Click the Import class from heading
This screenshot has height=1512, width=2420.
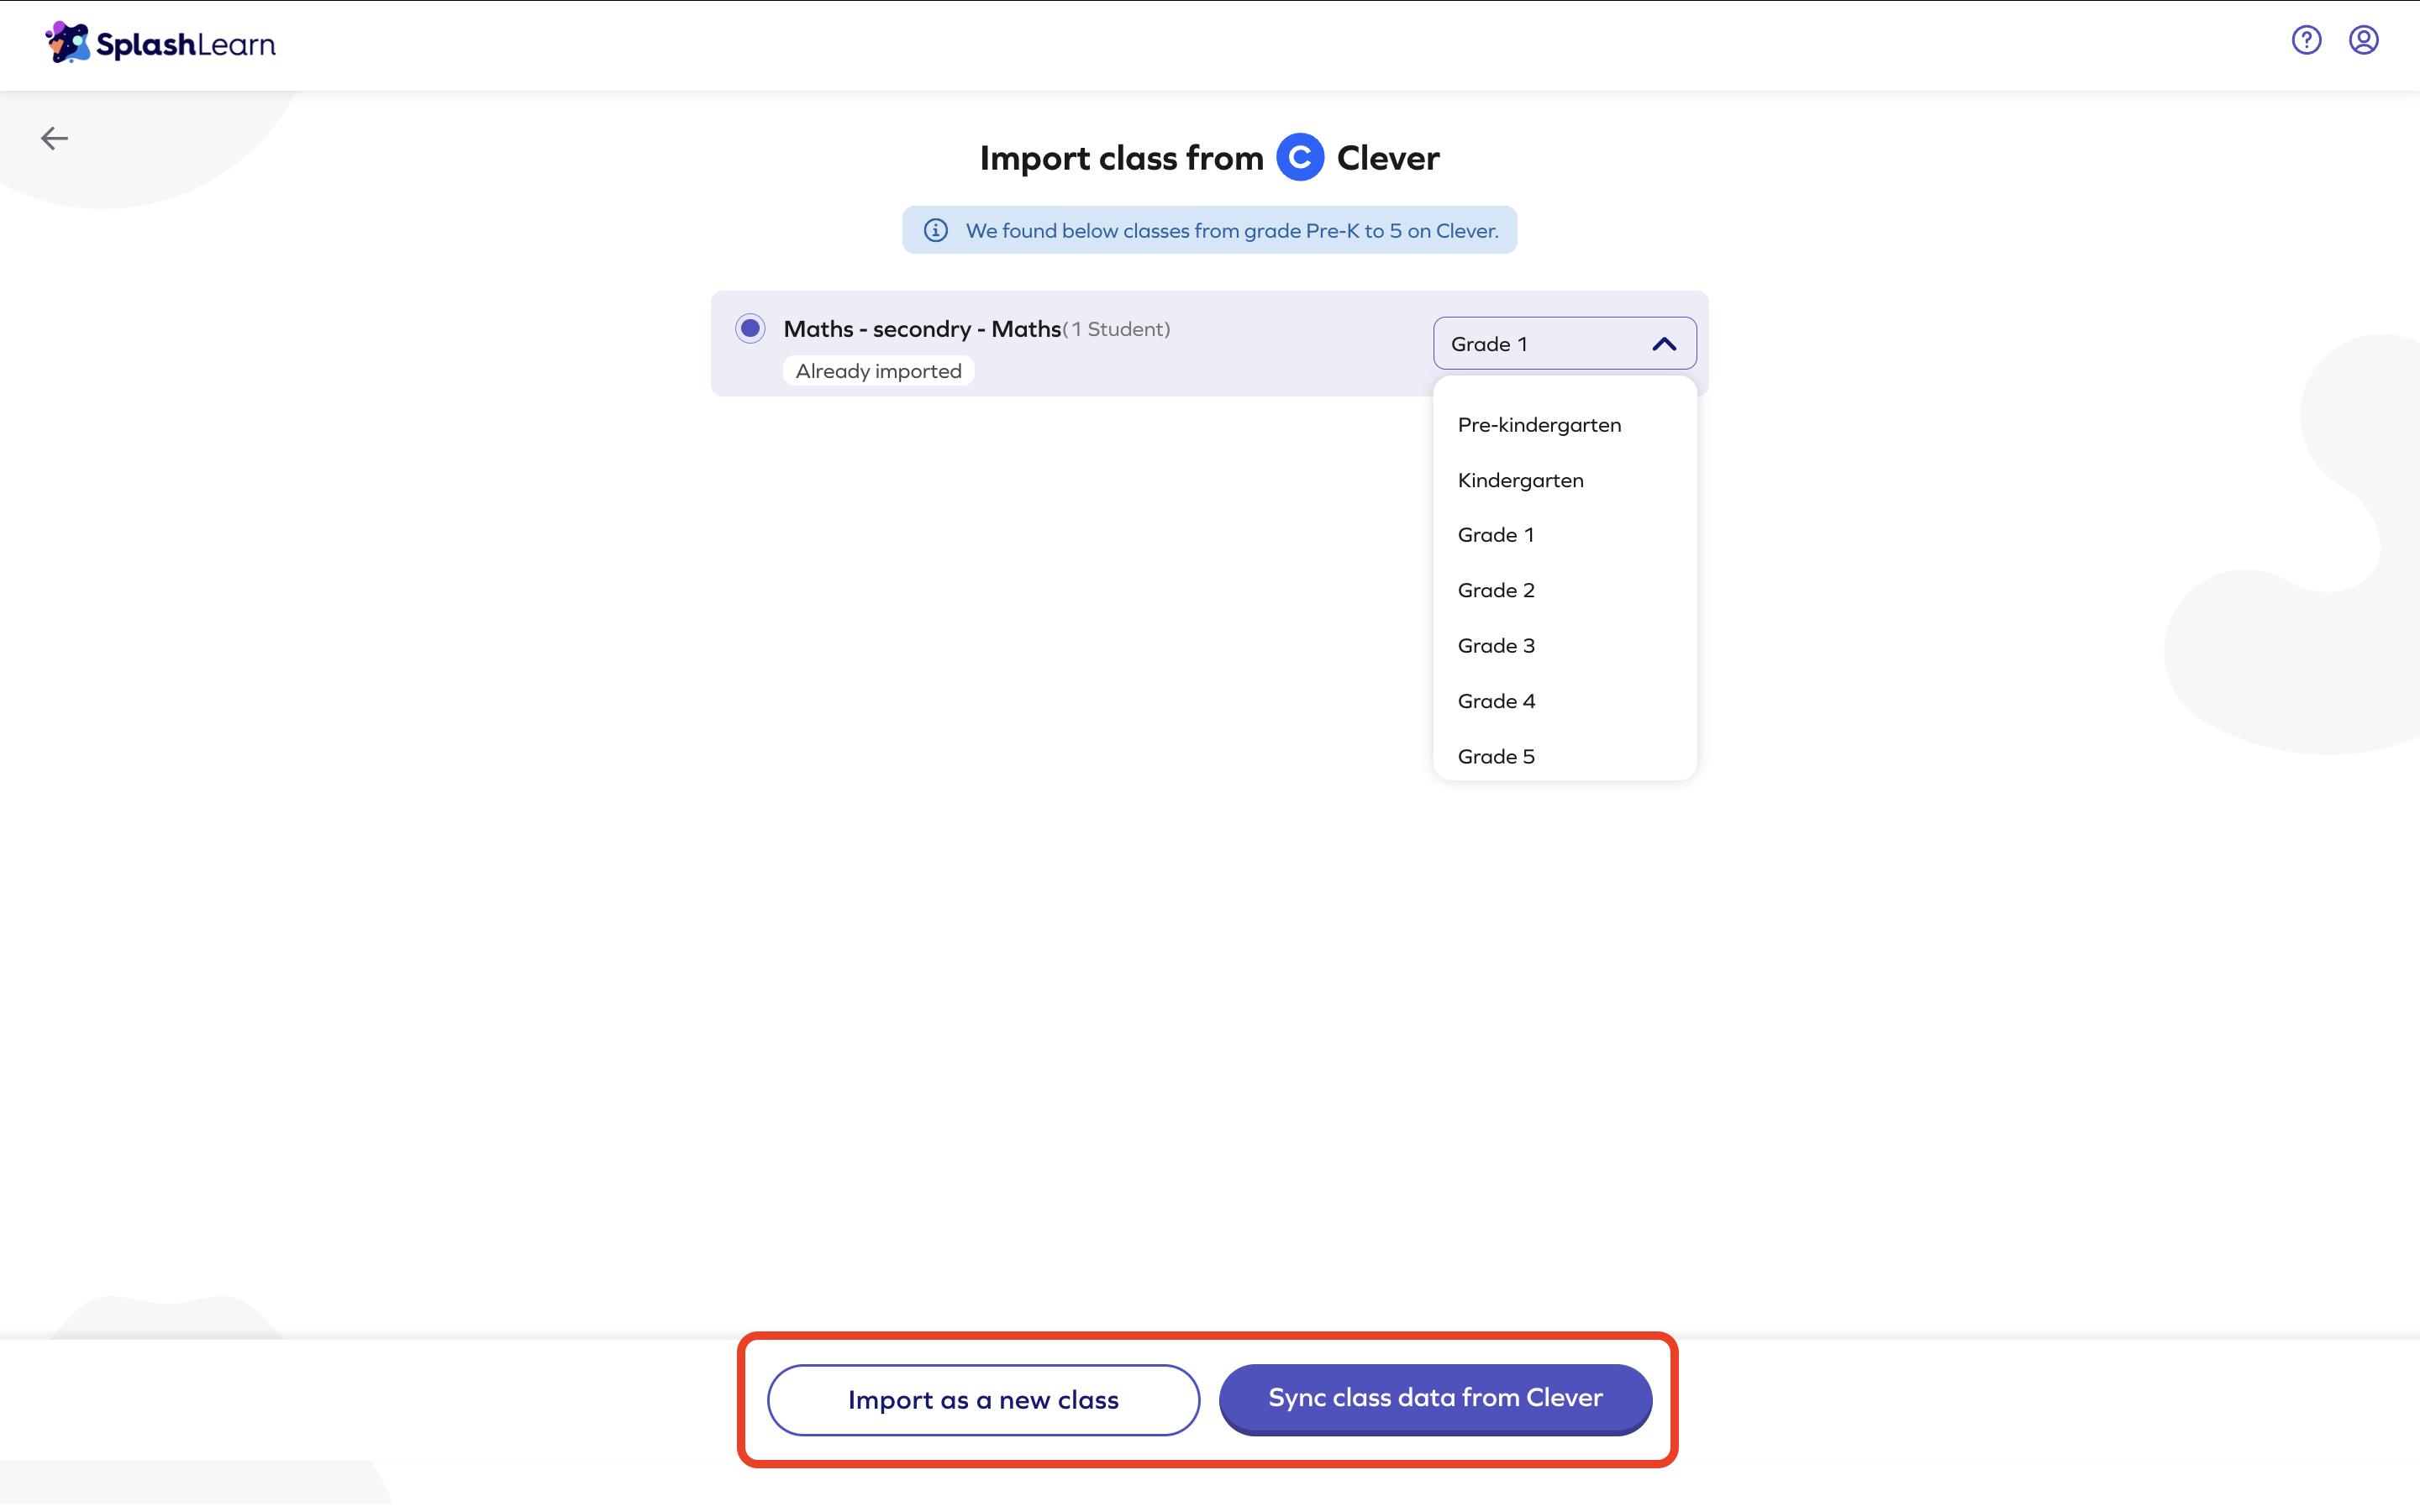[x=1121, y=158]
